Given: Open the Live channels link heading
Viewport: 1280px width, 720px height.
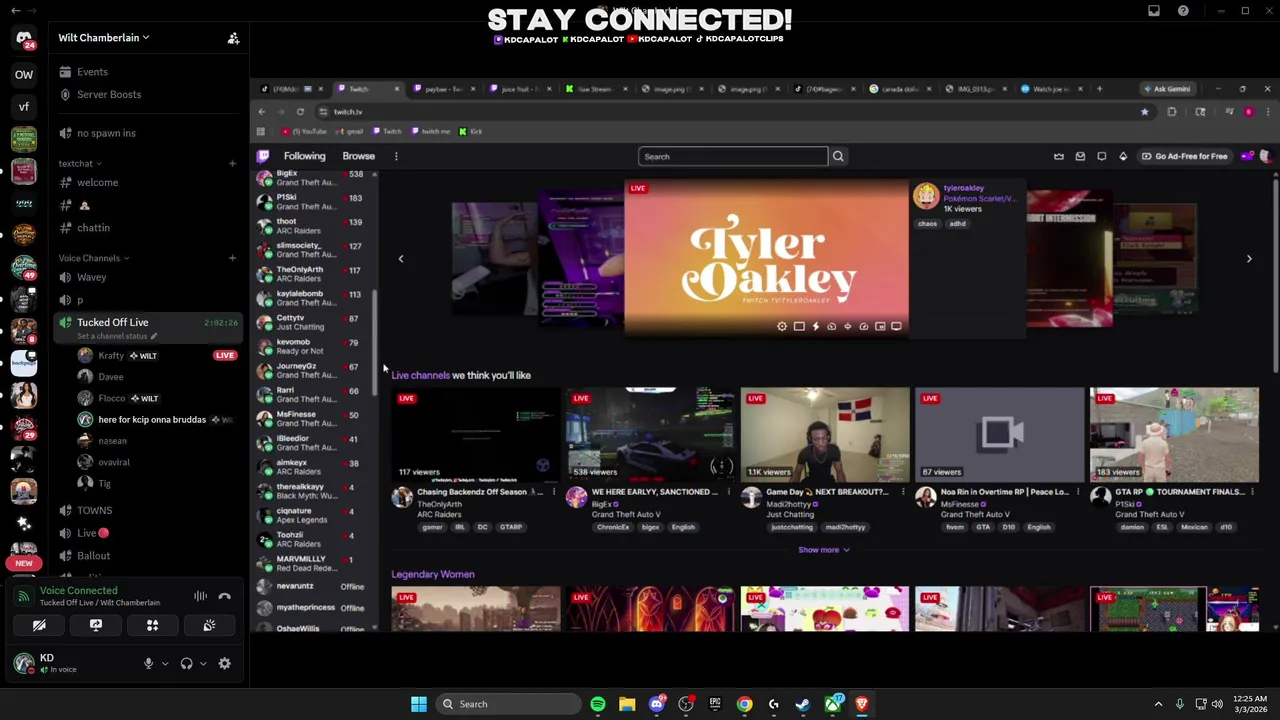Looking at the screenshot, I should (x=420, y=376).
